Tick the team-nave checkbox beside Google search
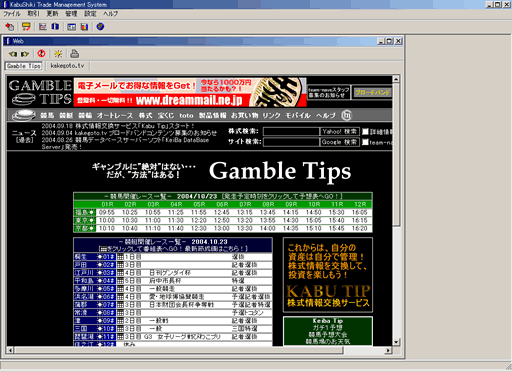This screenshot has height=372, width=512. [365, 142]
